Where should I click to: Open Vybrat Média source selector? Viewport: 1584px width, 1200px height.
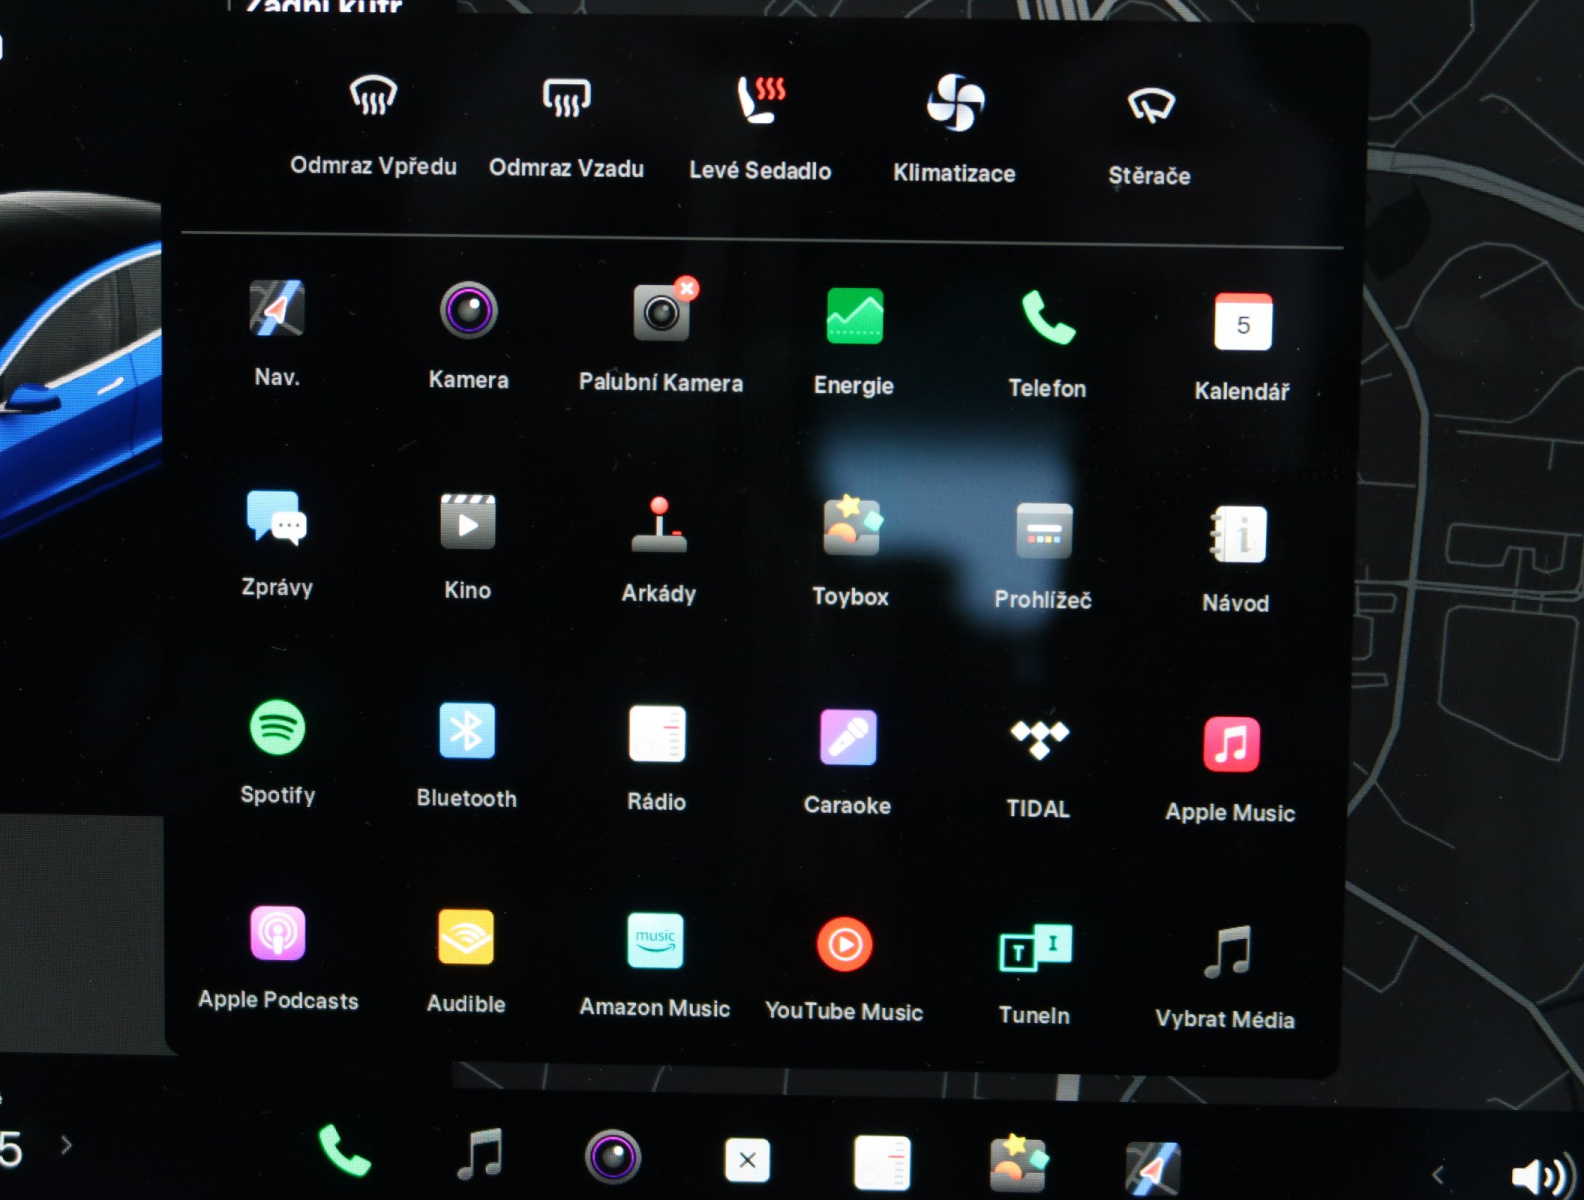click(x=1227, y=951)
